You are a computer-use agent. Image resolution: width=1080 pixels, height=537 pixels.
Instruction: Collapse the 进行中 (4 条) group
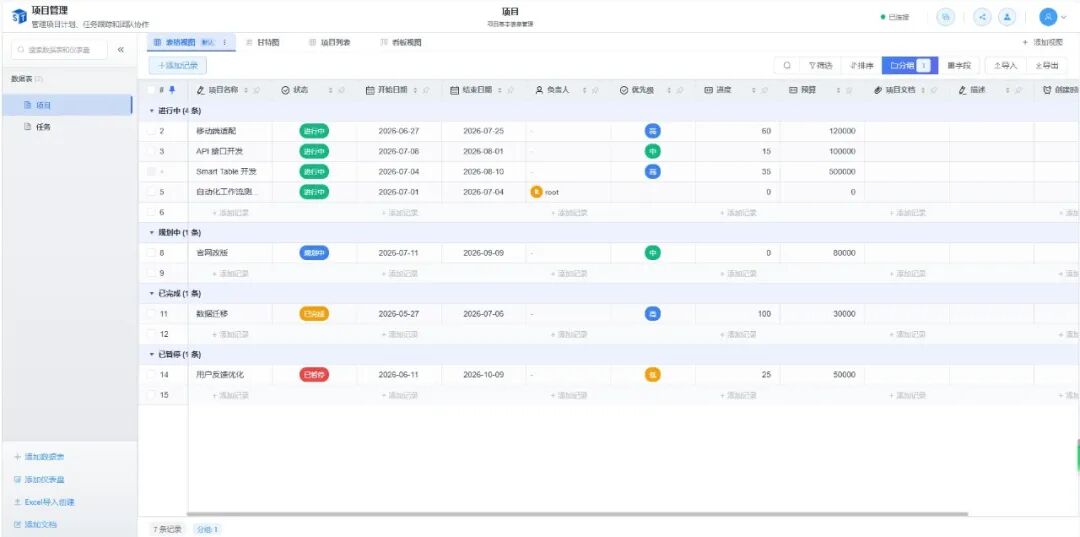point(152,111)
